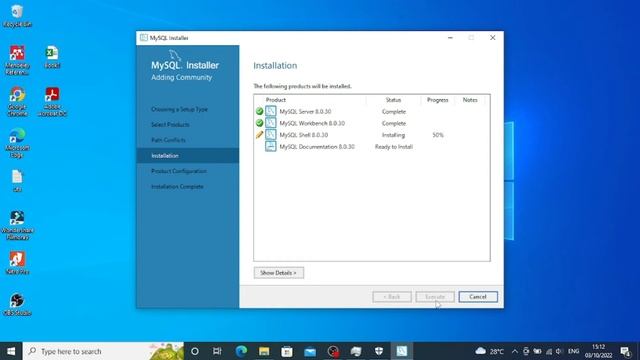Image resolution: width=640 pixels, height=360 pixels.
Task: Click the MySQL Server product icon
Action: click(271, 111)
